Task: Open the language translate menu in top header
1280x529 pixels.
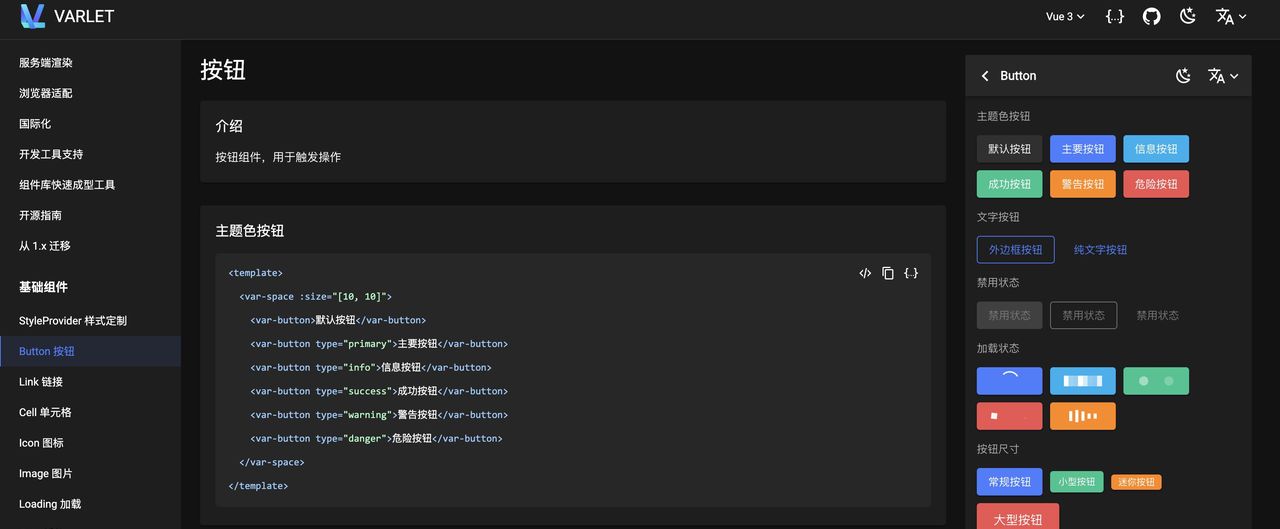Action: [x=1231, y=16]
